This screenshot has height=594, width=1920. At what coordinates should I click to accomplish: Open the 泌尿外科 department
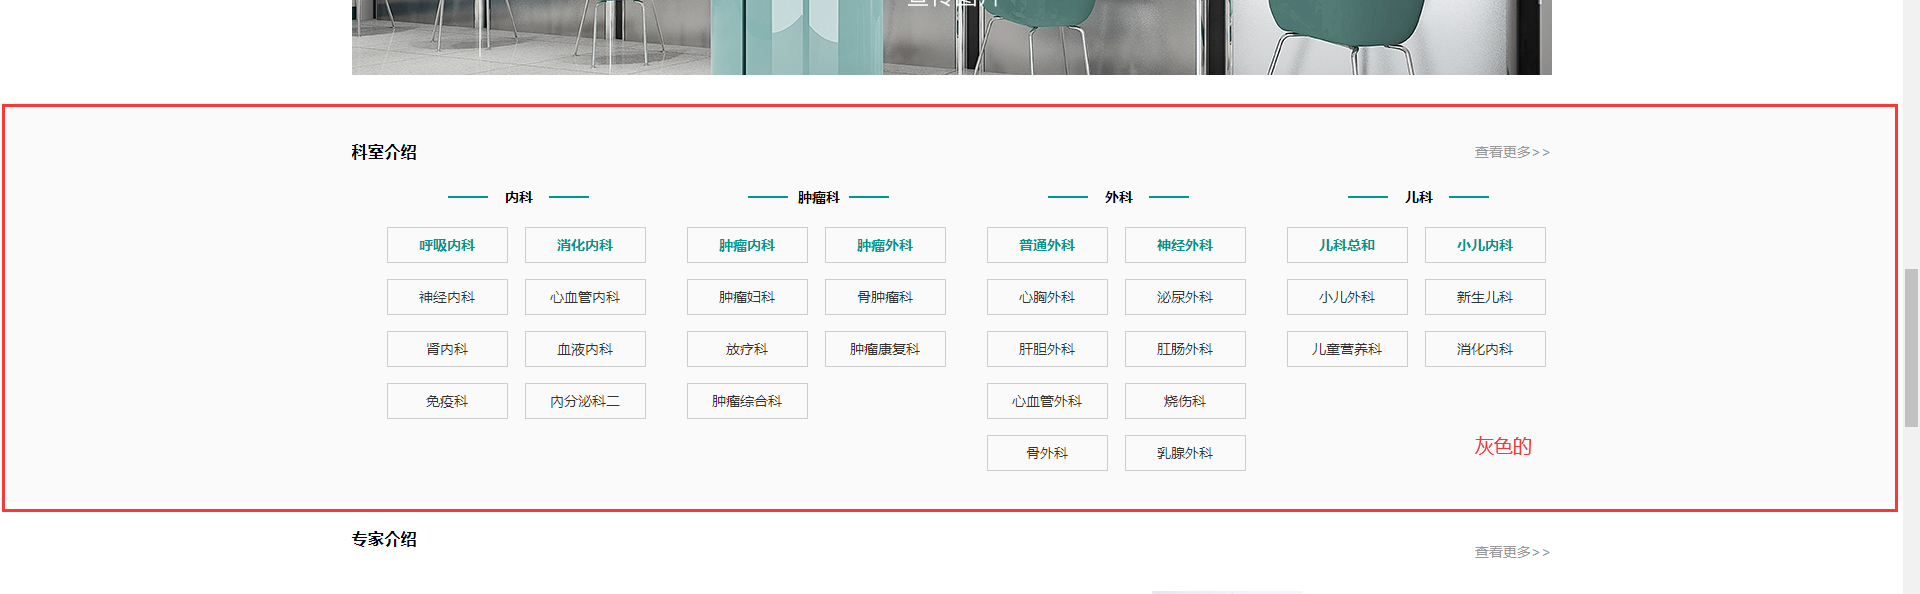(x=1185, y=297)
